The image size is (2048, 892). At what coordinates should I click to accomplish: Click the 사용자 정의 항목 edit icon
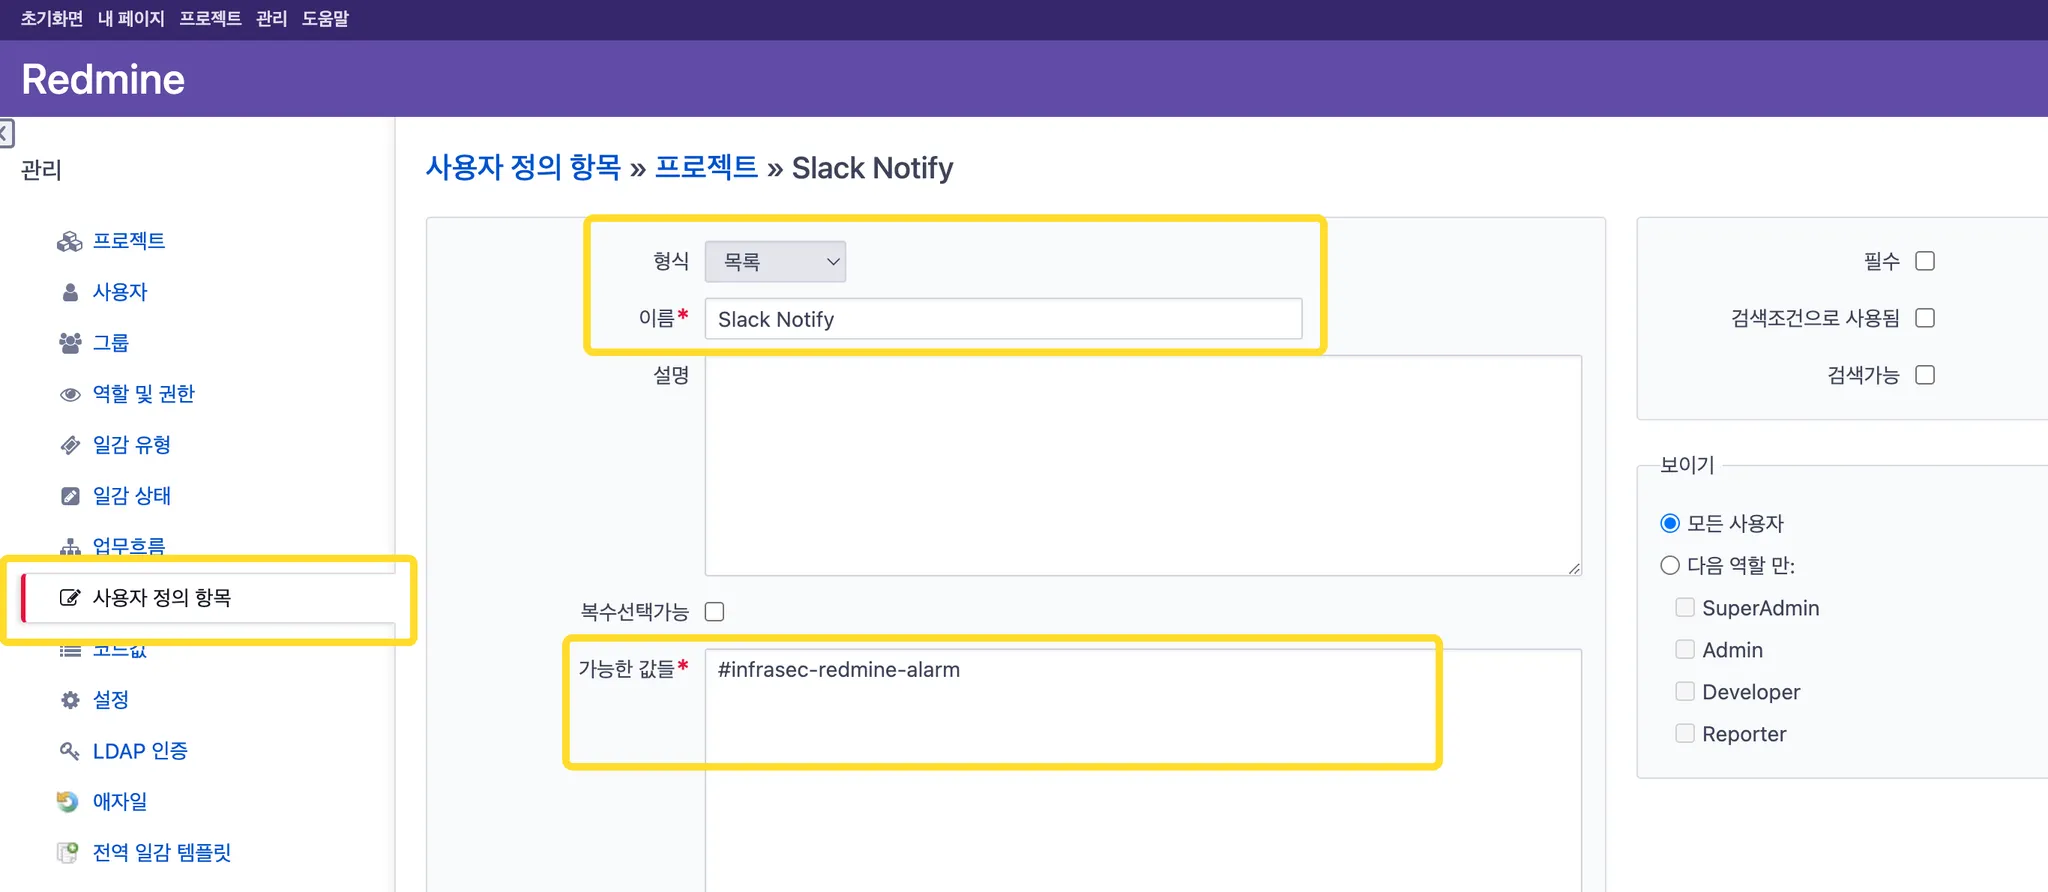[x=70, y=598]
